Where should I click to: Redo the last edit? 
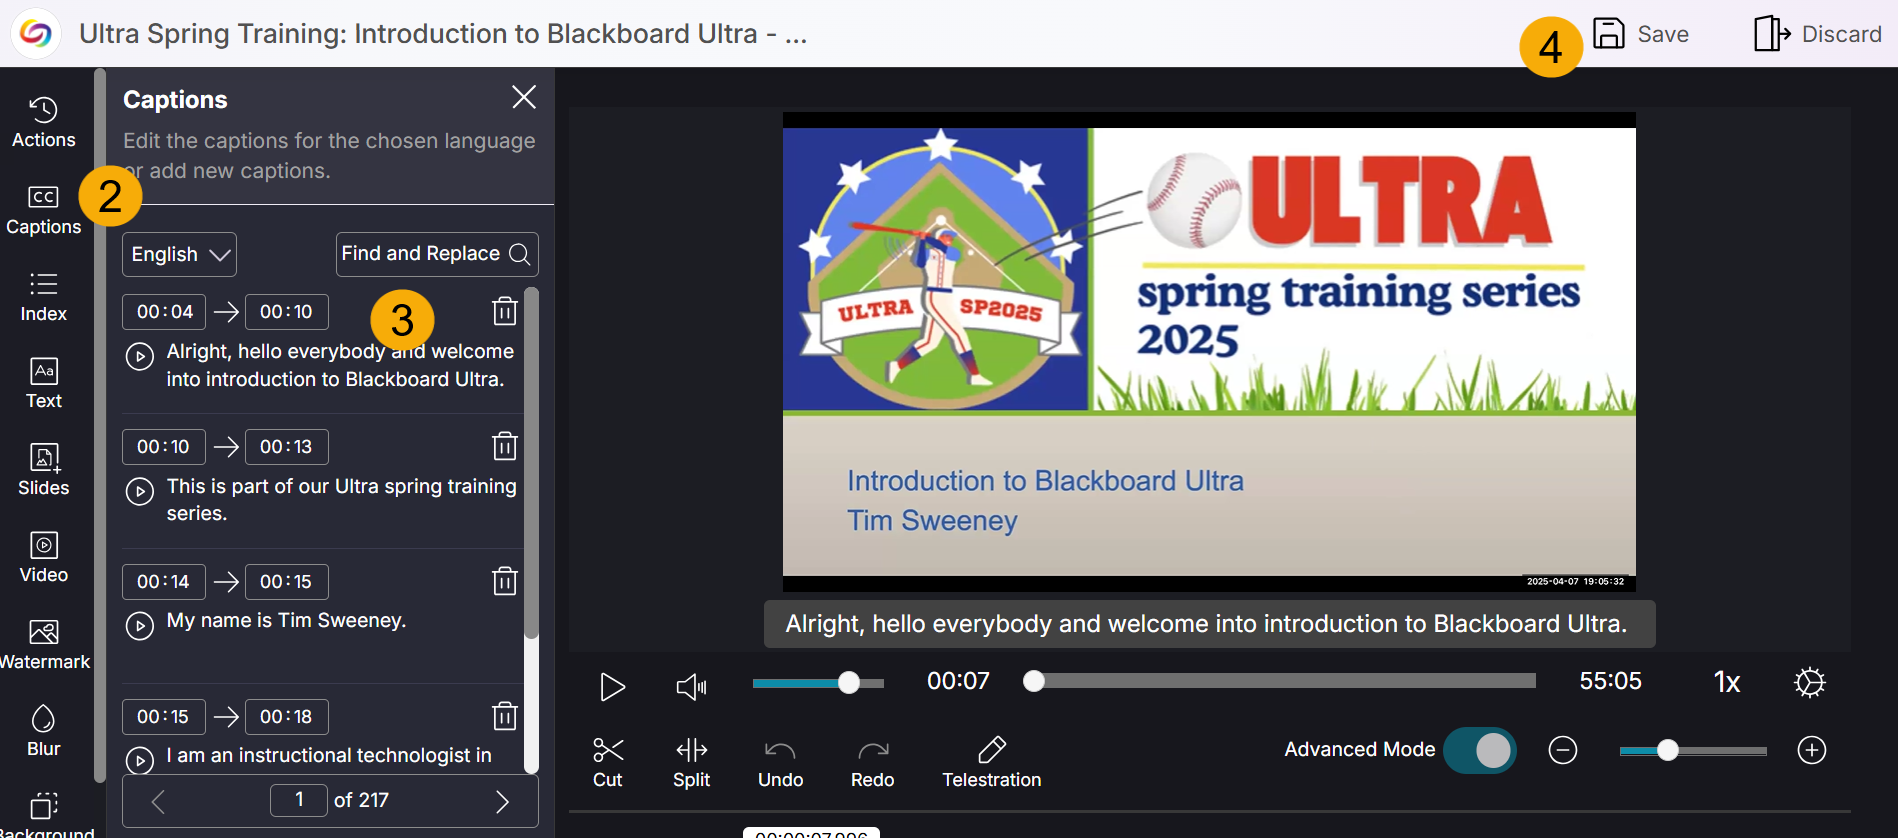click(873, 765)
